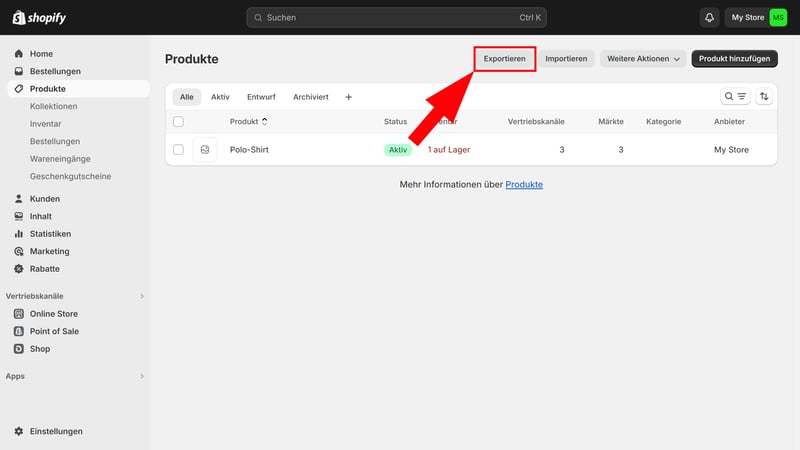
Task: Click the Exportieren button
Action: point(505,59)
